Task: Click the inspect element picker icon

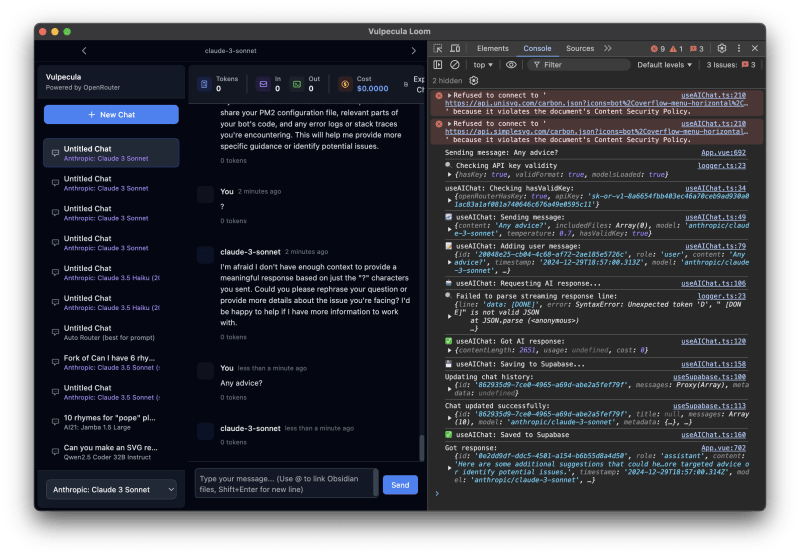Action: (x=438, y=48)
